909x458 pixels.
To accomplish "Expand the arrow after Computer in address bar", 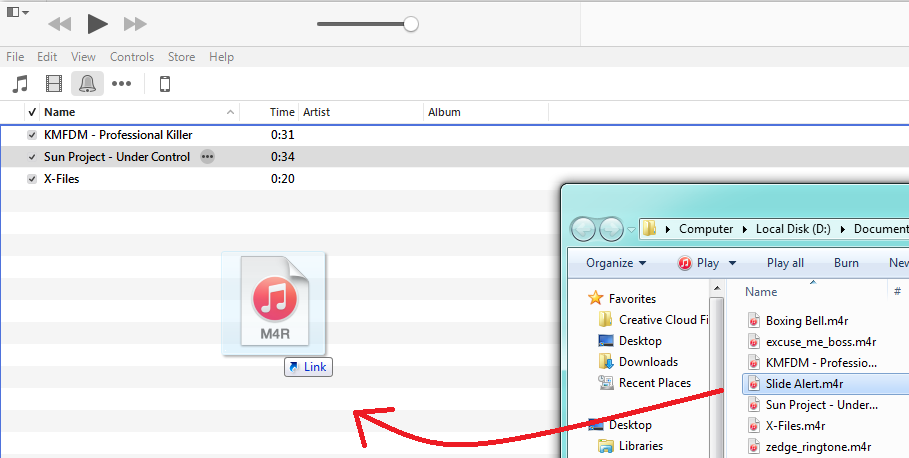I will 745,230.
